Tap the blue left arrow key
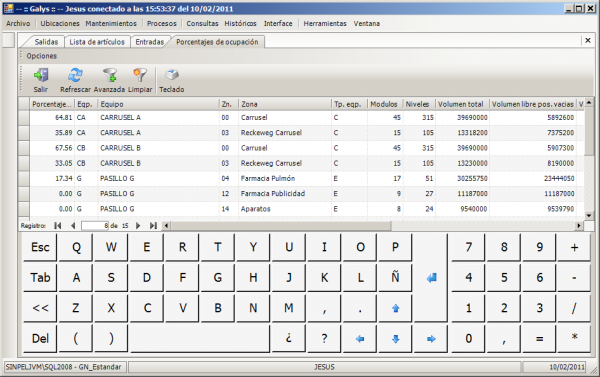600x377 pixels. [x=360, y=338]
